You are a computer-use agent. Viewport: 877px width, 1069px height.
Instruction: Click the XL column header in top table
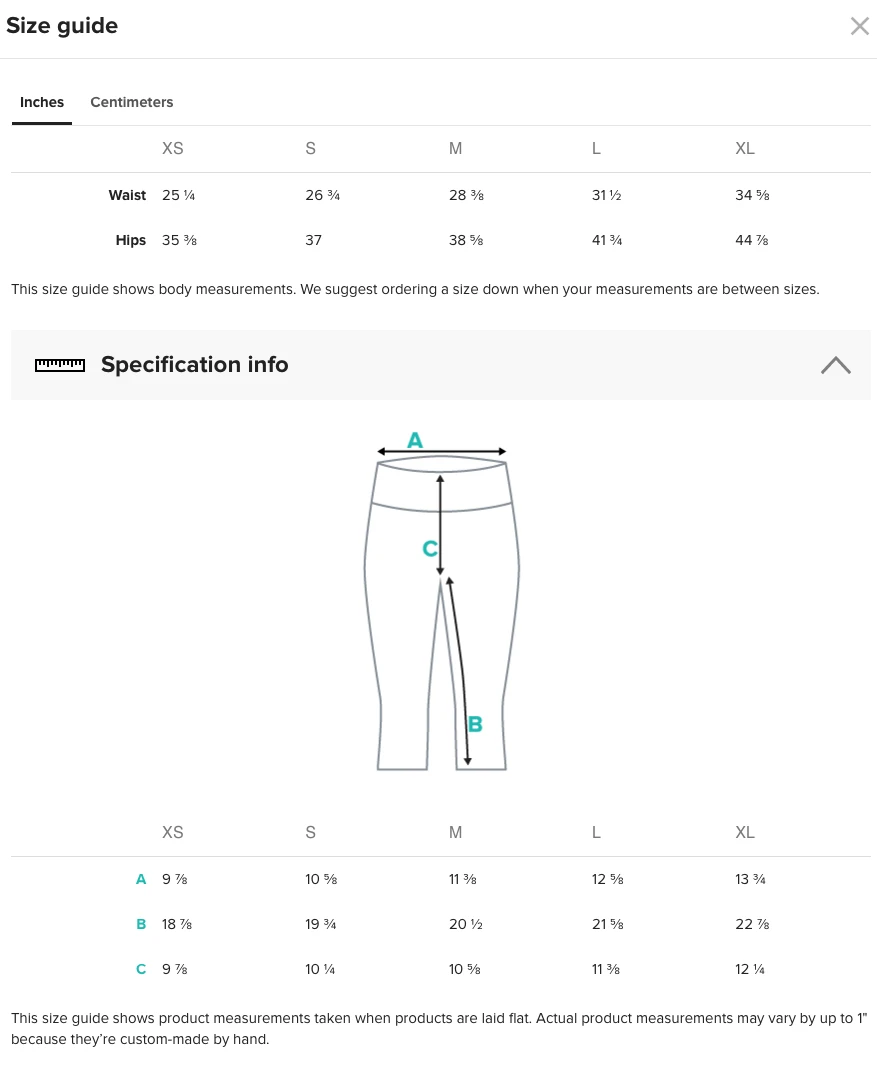745,148
